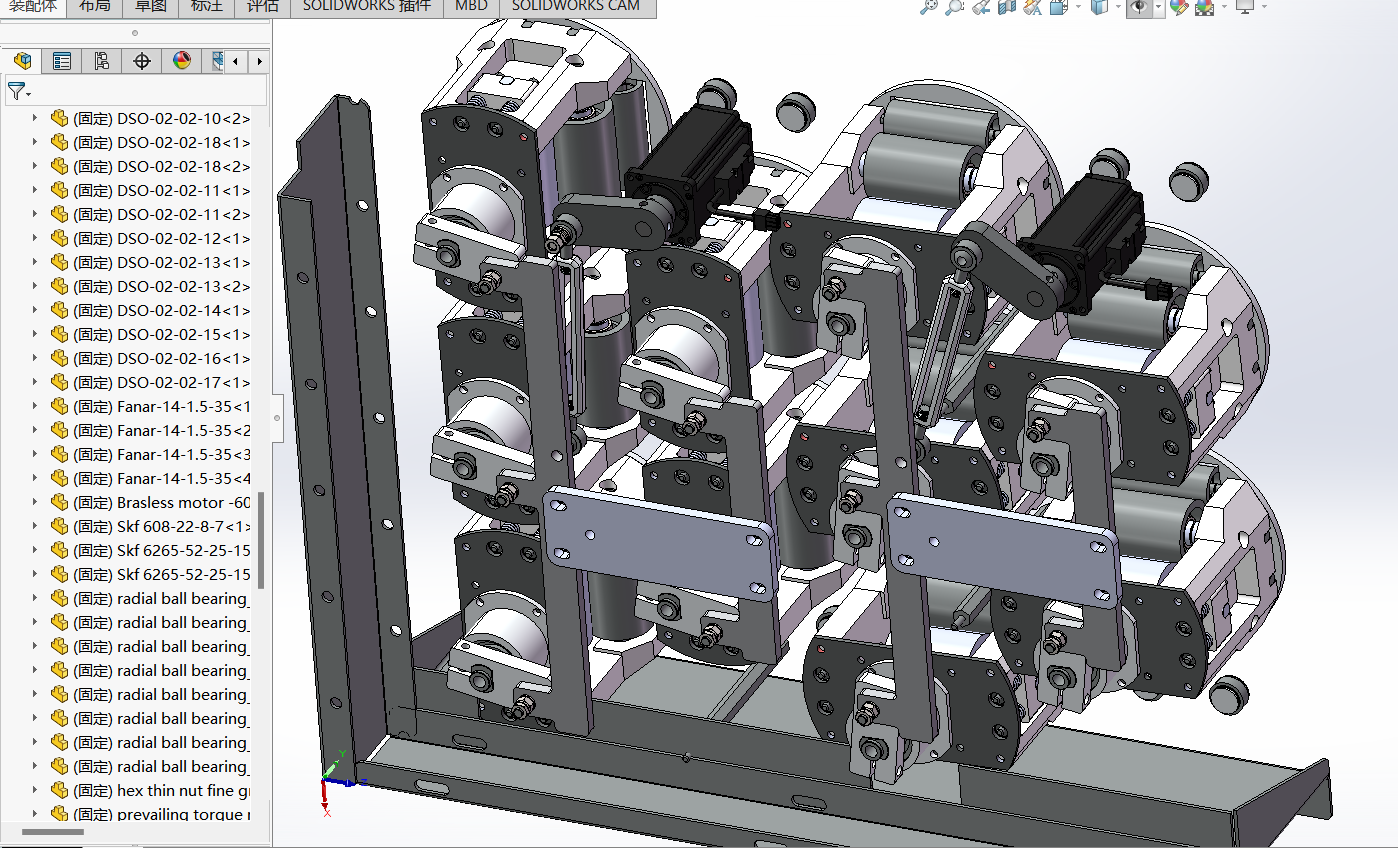1398x848 pixels.
Task: Open the filter funnel dropdown arrow
Action: [x=29, y=94]
